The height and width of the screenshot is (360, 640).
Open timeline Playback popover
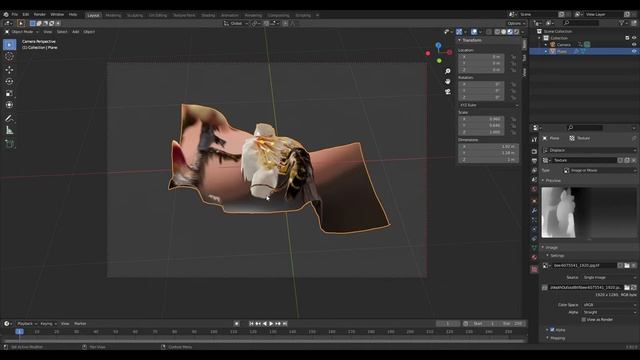click(27, 324)
